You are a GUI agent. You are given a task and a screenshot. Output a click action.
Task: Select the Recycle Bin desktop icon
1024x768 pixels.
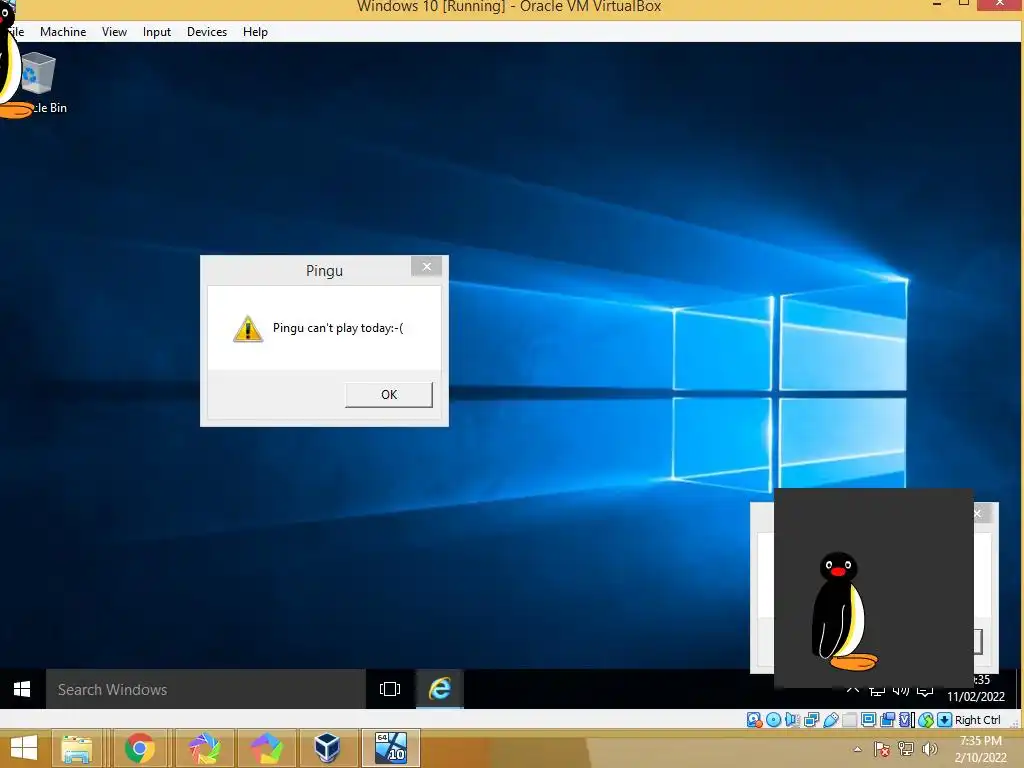tap(38, 84)
